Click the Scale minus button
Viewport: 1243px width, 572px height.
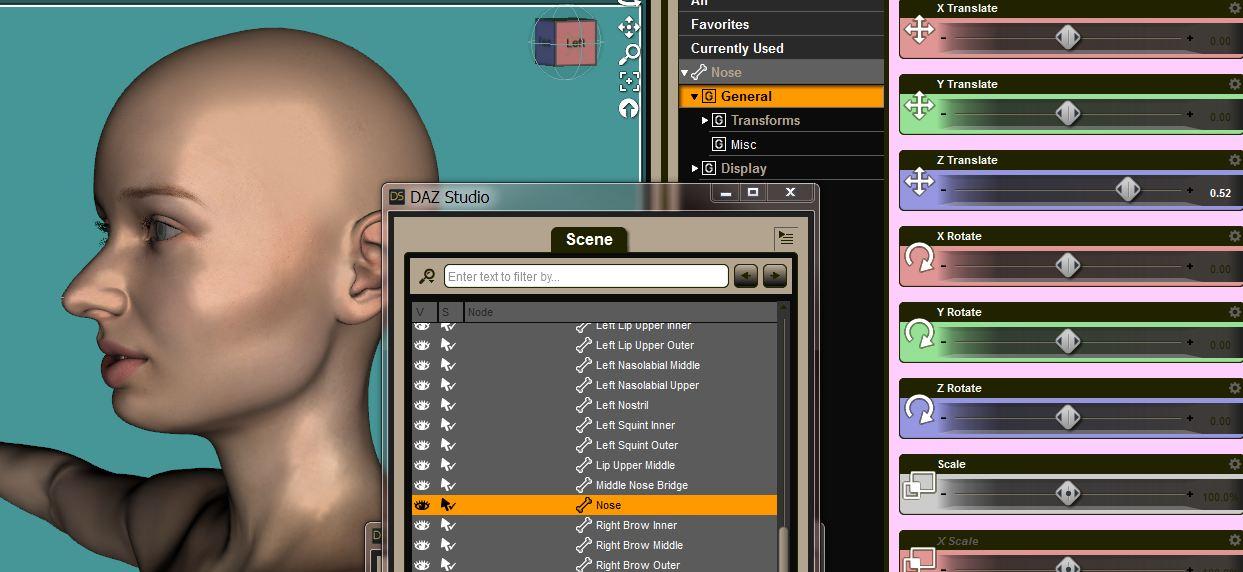(943, 495)
